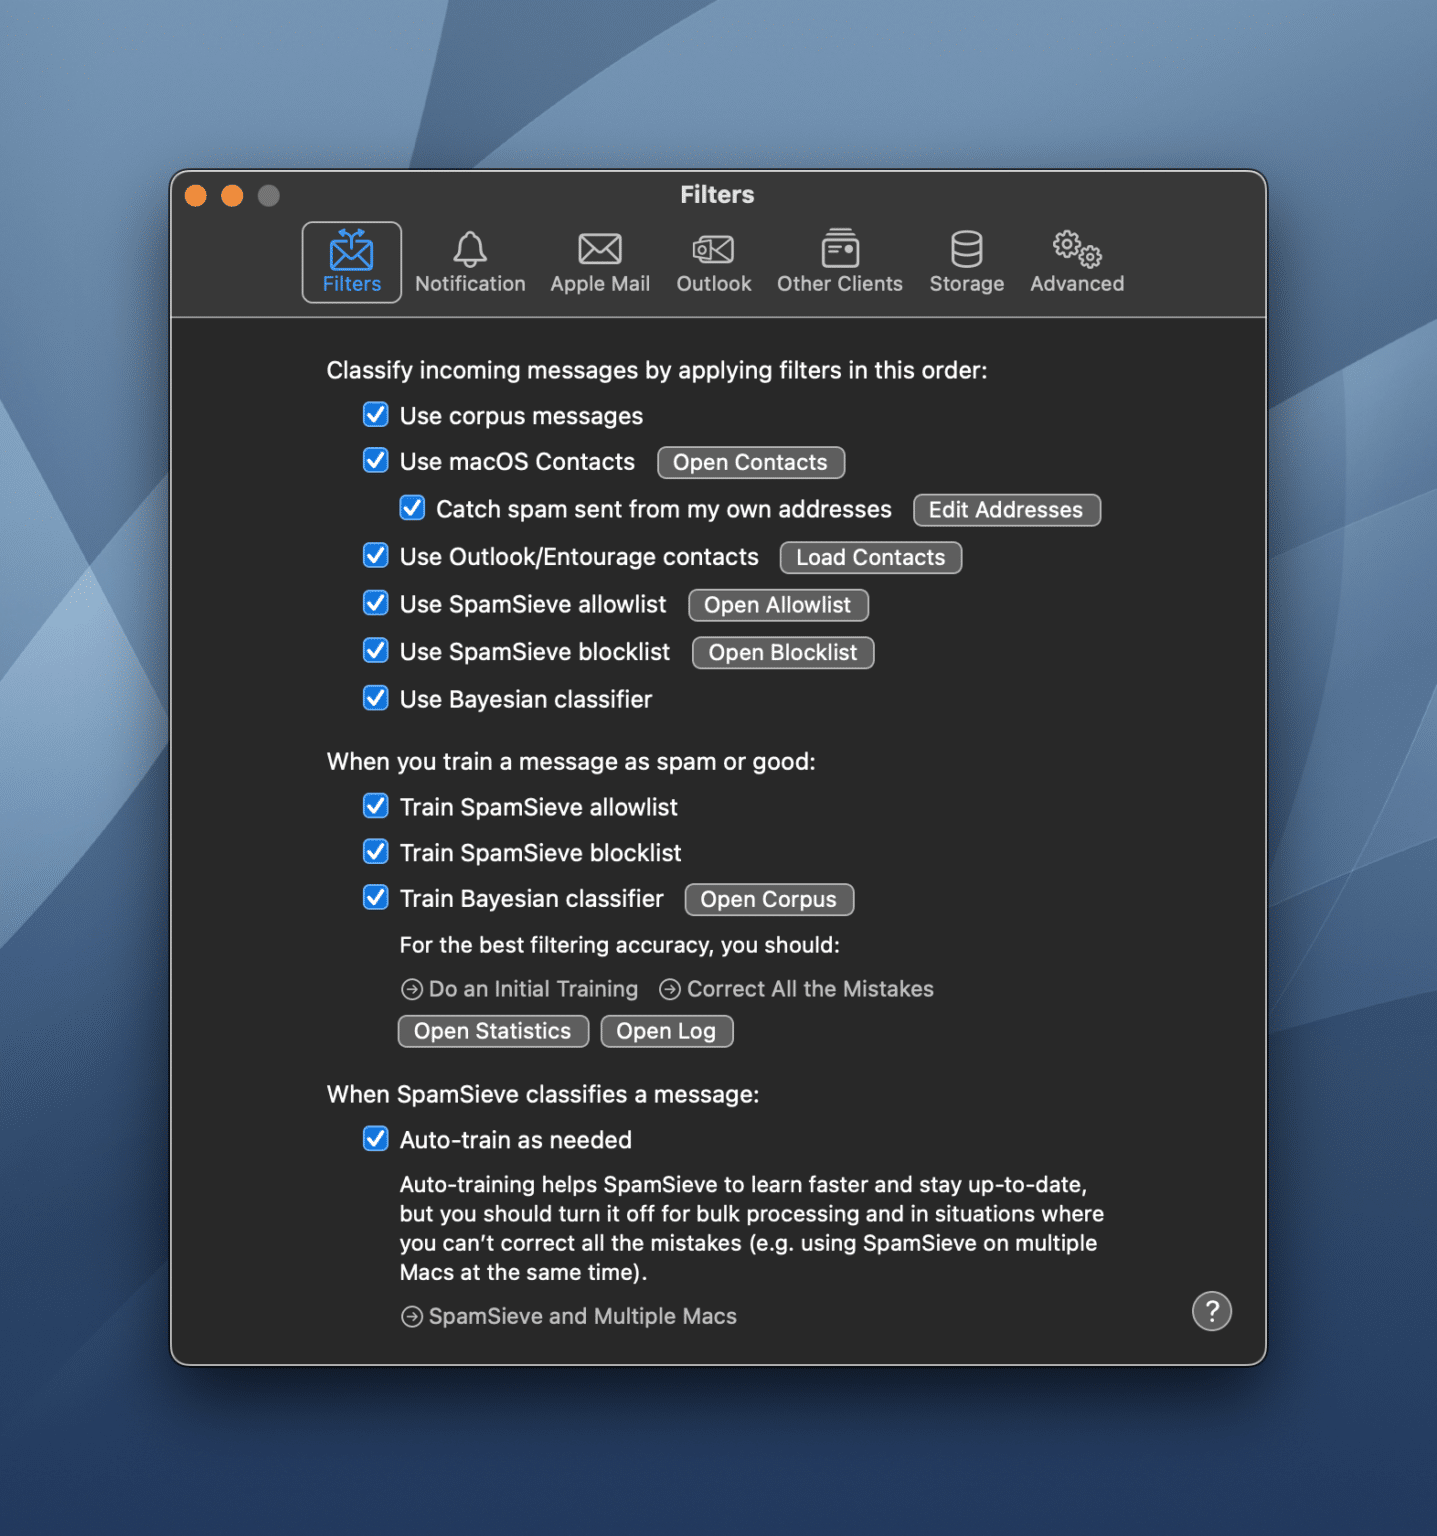This screenshot has height=1536, width=1437.
Task: Open the SpamSieve and Multiple Macs link
Action: [x=567, y=1315]
